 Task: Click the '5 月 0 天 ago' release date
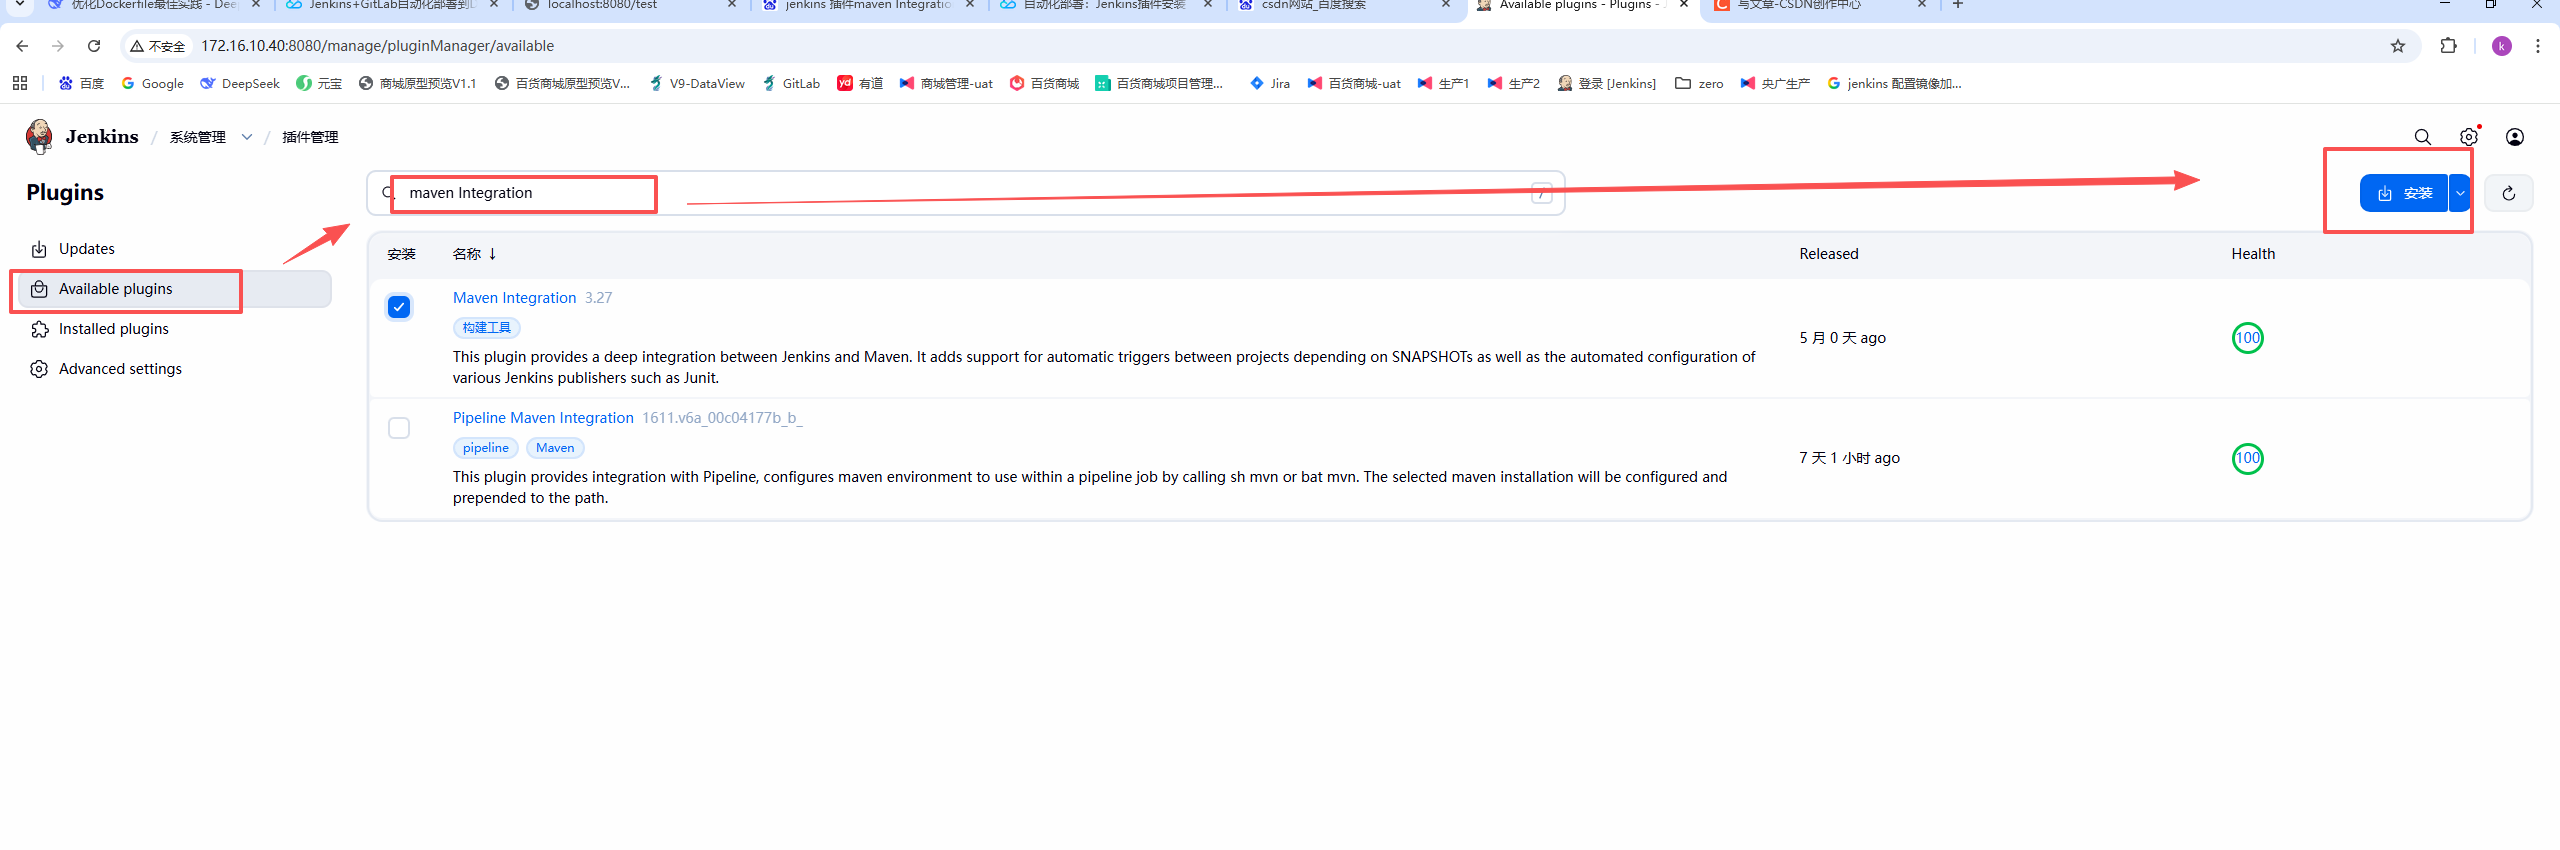[1843, 338]
